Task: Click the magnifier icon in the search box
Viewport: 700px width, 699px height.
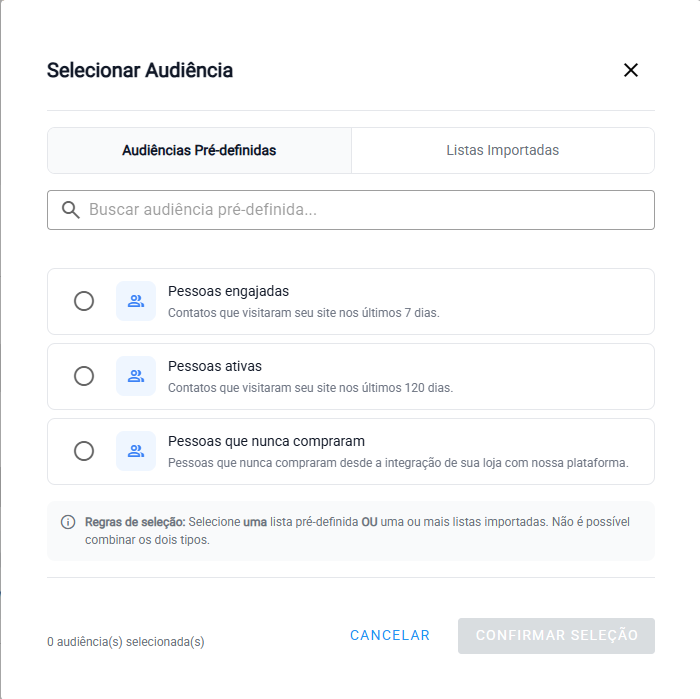Action: [x=70, y=210]
